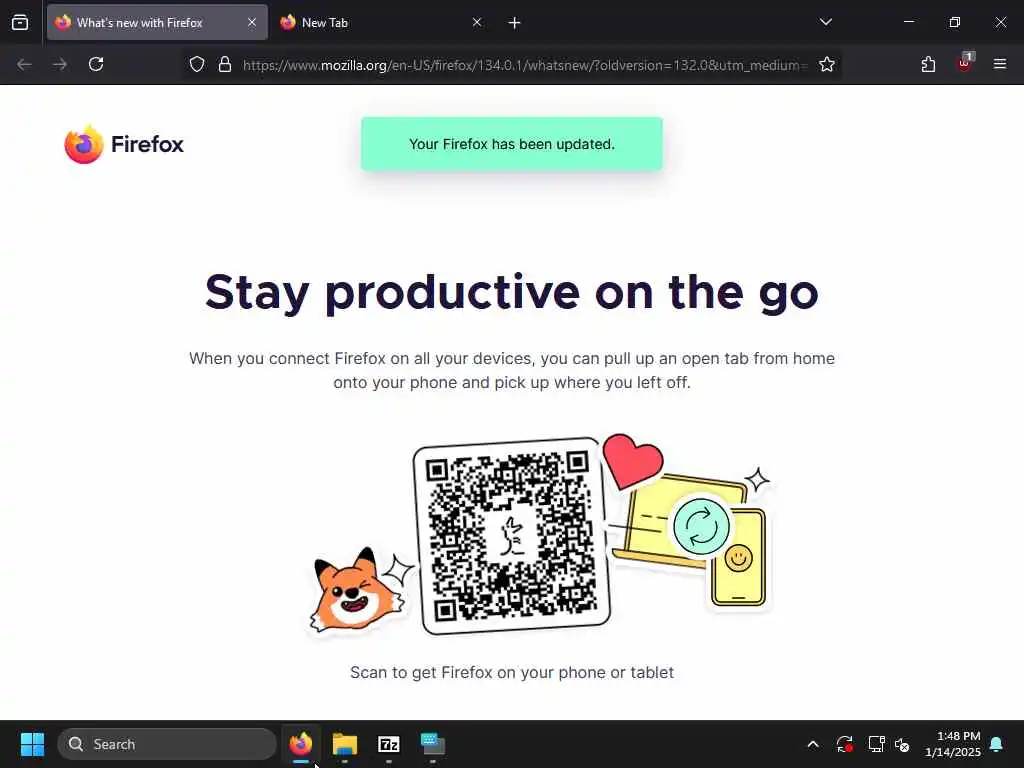The image size is (1024, 768).
Task: Open 7-Zip from the taskbar
Action: [x=389, y=744]
